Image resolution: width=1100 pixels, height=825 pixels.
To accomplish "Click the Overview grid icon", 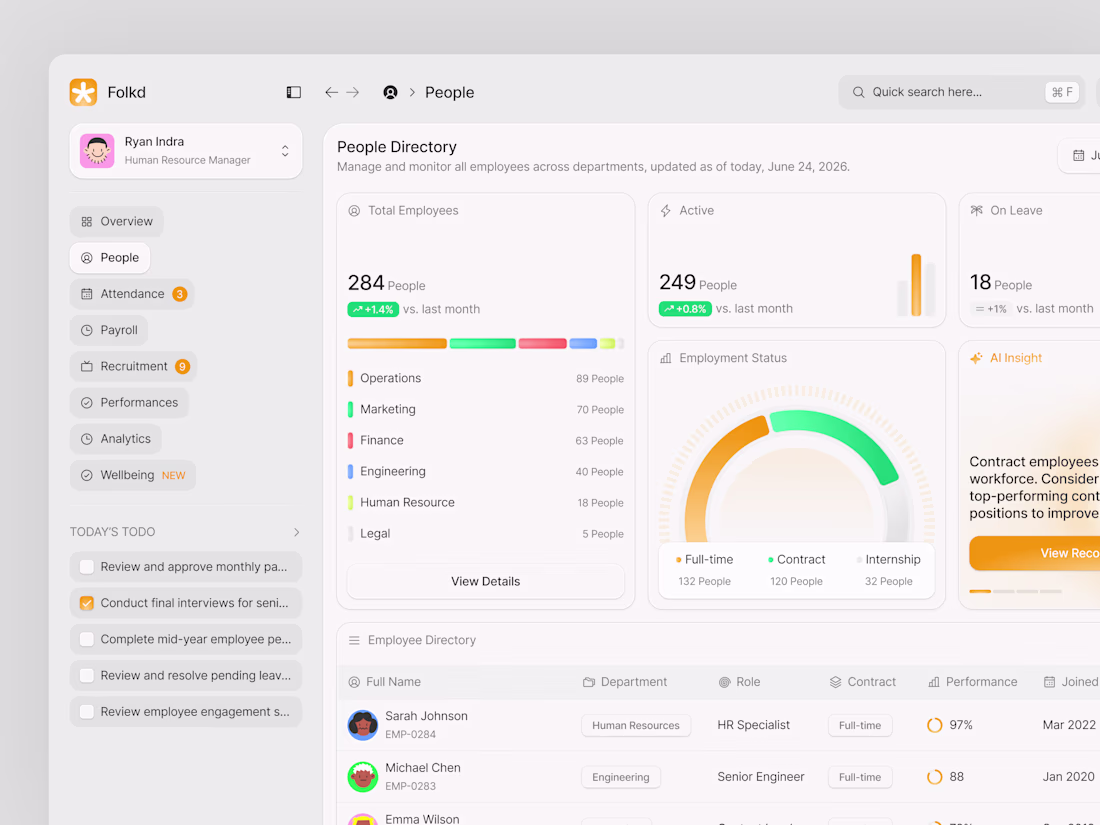I will pos(86,222).
